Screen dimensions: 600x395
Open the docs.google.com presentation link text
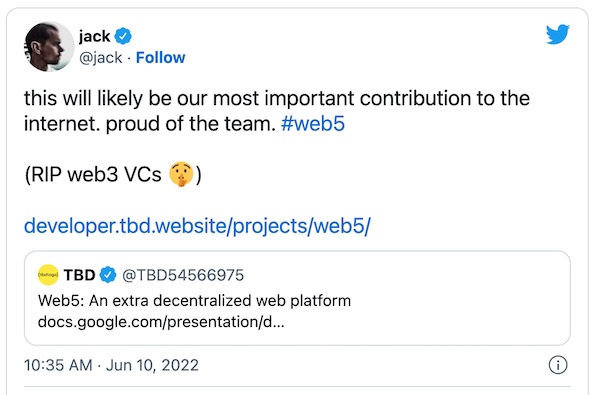(161, 322)
